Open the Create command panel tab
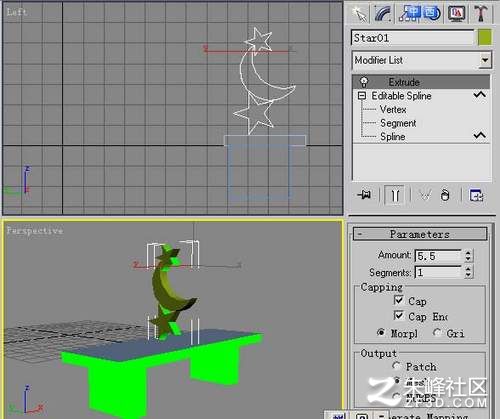 (x=359, y=14)
